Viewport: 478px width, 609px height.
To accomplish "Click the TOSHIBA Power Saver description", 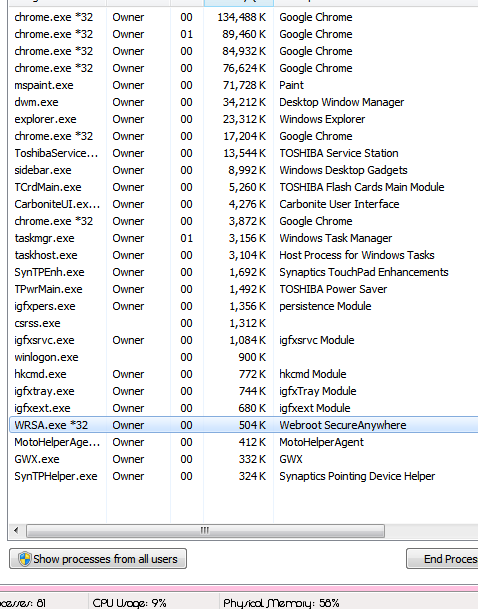I will pos(333,289).
